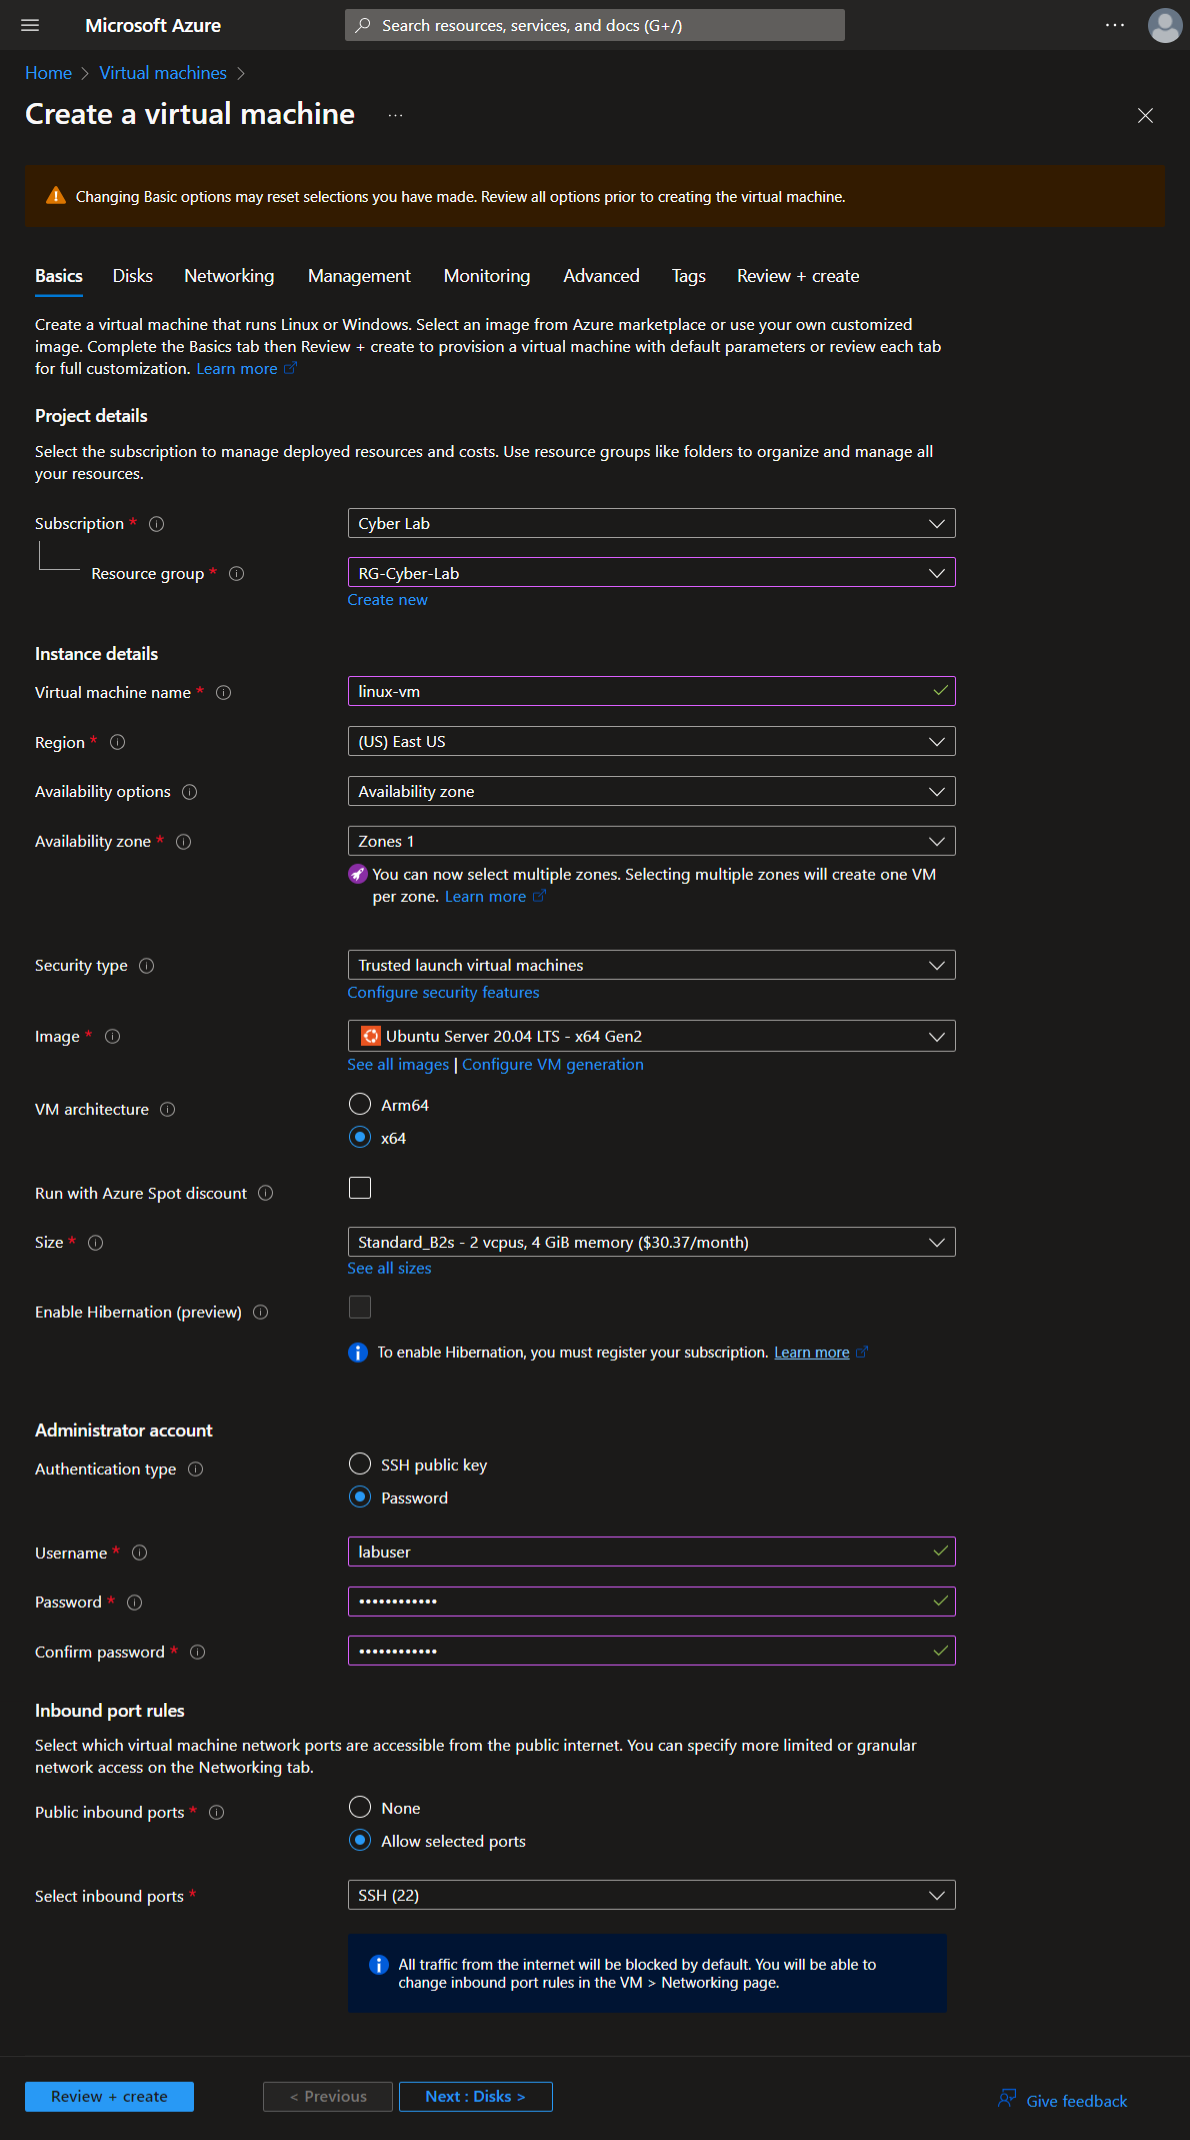Click the Availability zone info icon

[184, 842]
